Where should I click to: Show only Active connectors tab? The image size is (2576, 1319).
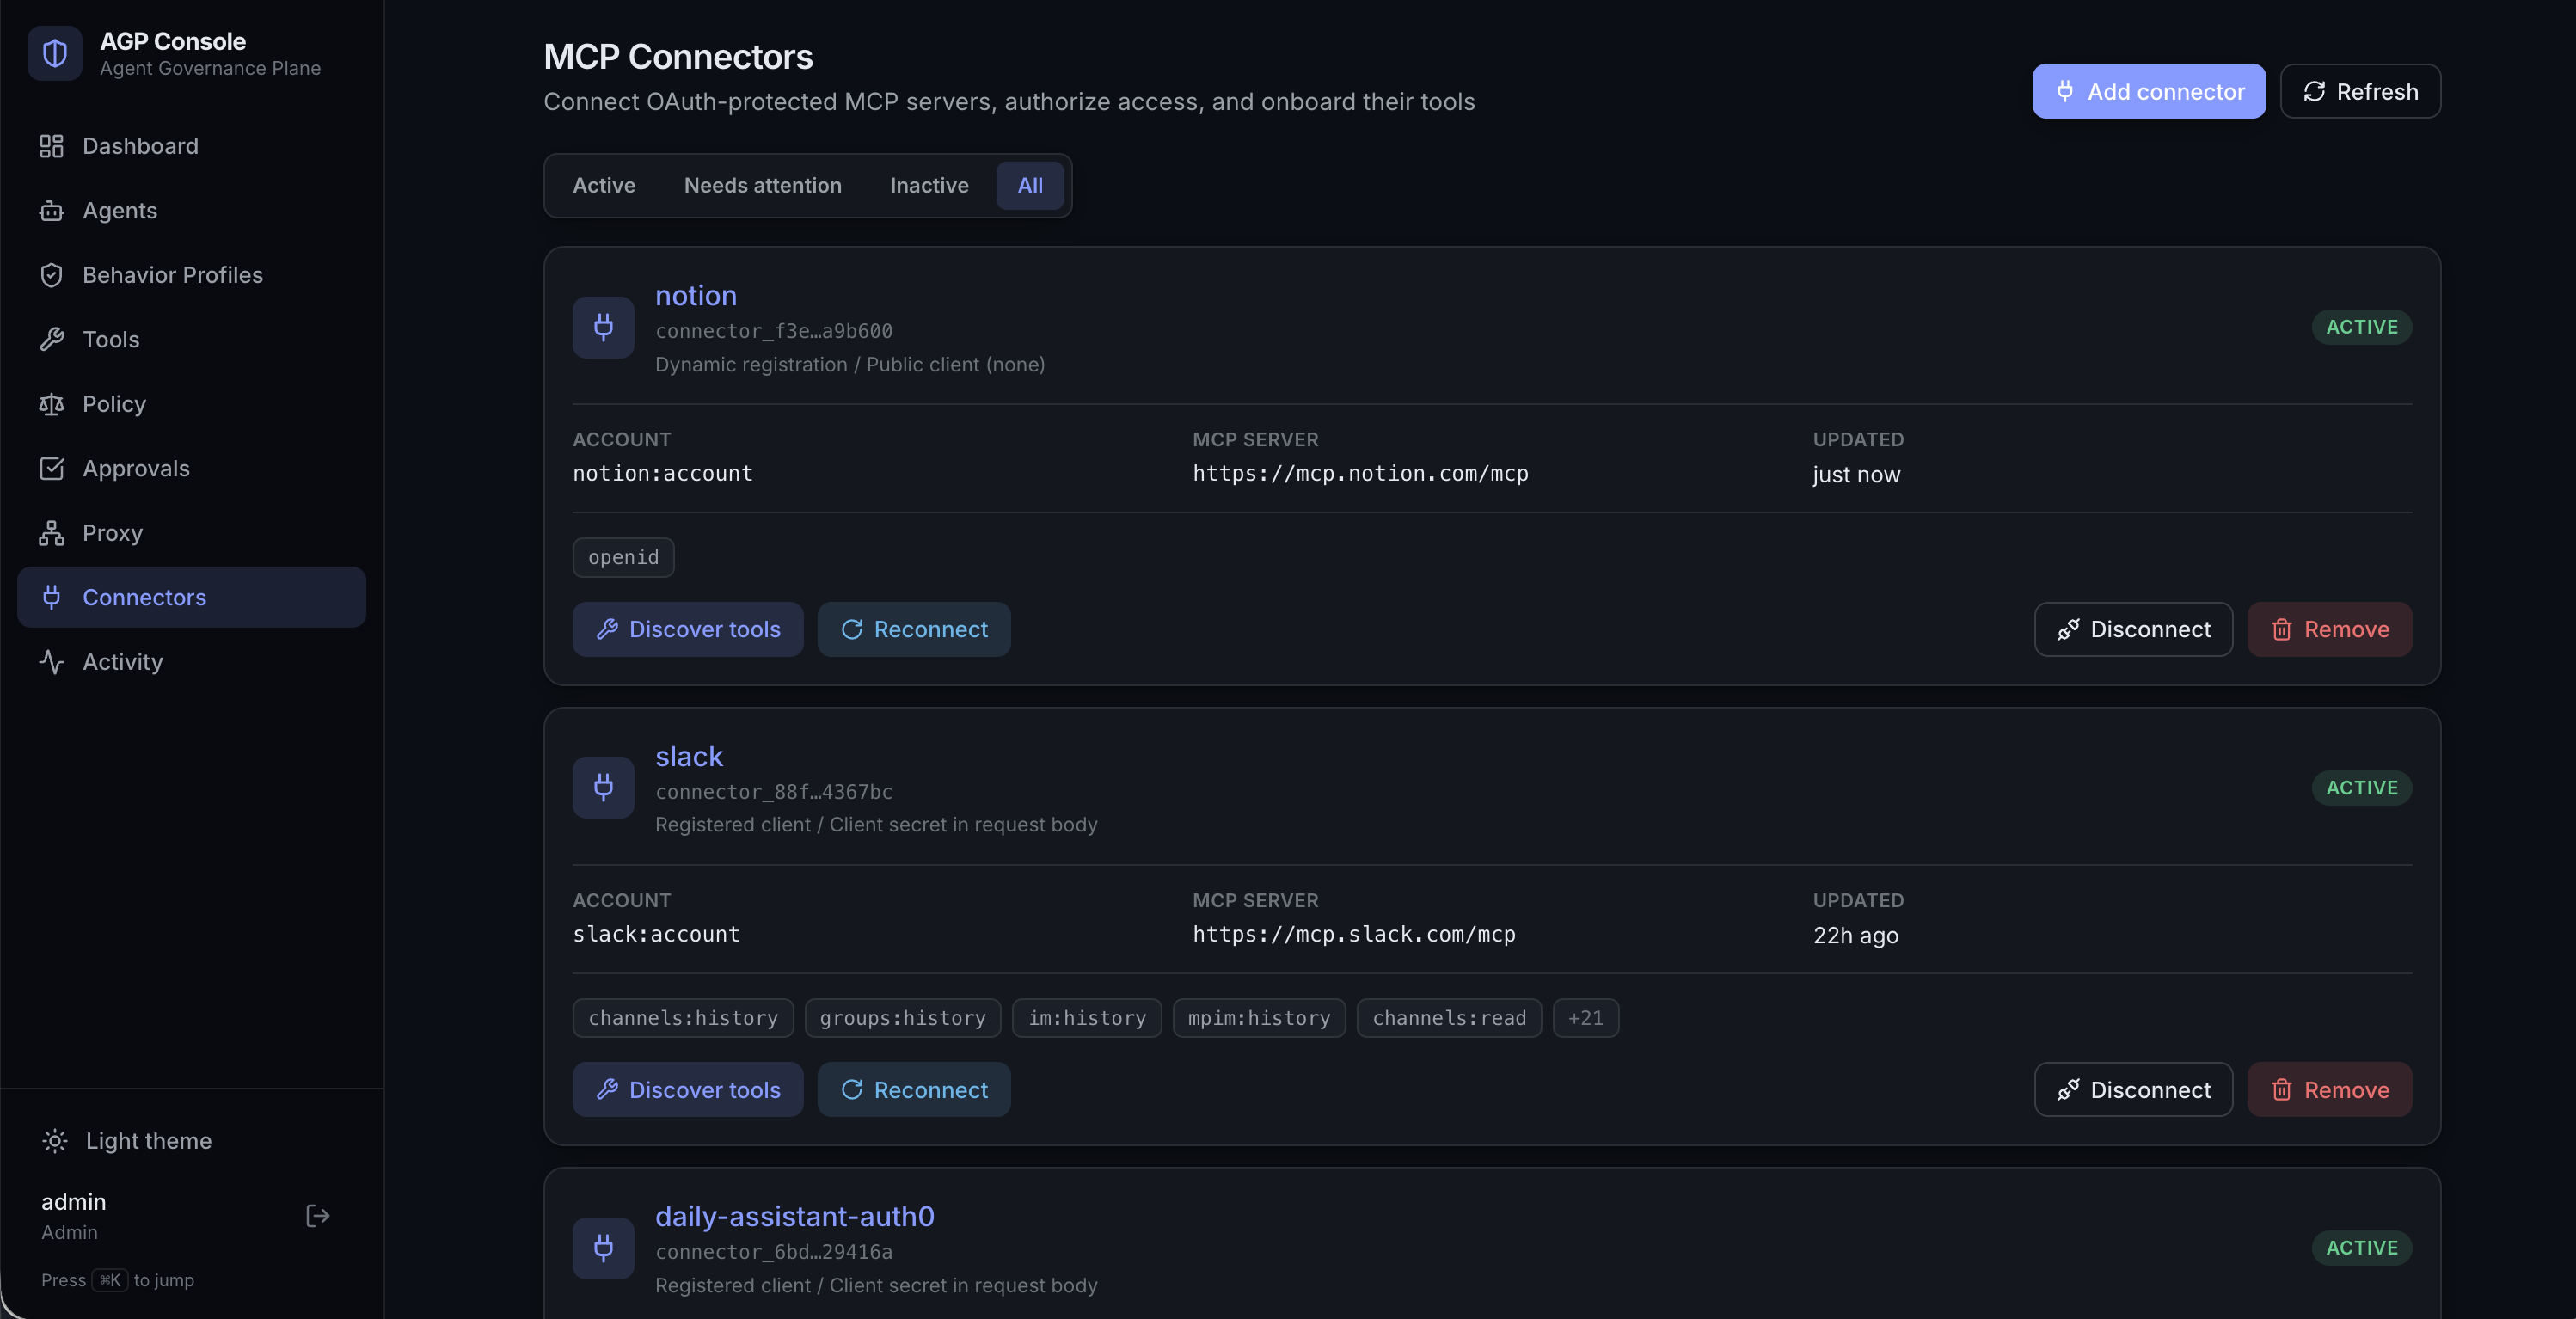pyautogui.click(x=603, y=185)
